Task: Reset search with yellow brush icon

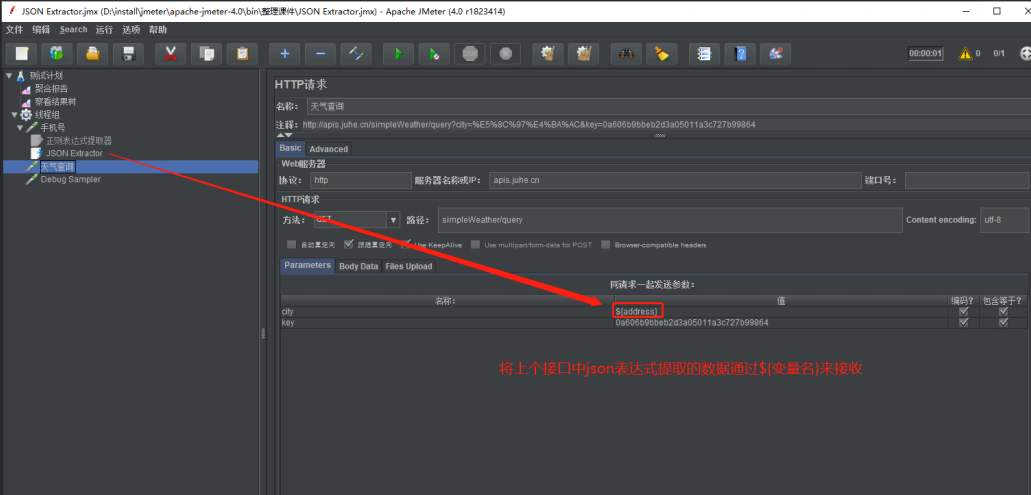Action: [661, 54]
